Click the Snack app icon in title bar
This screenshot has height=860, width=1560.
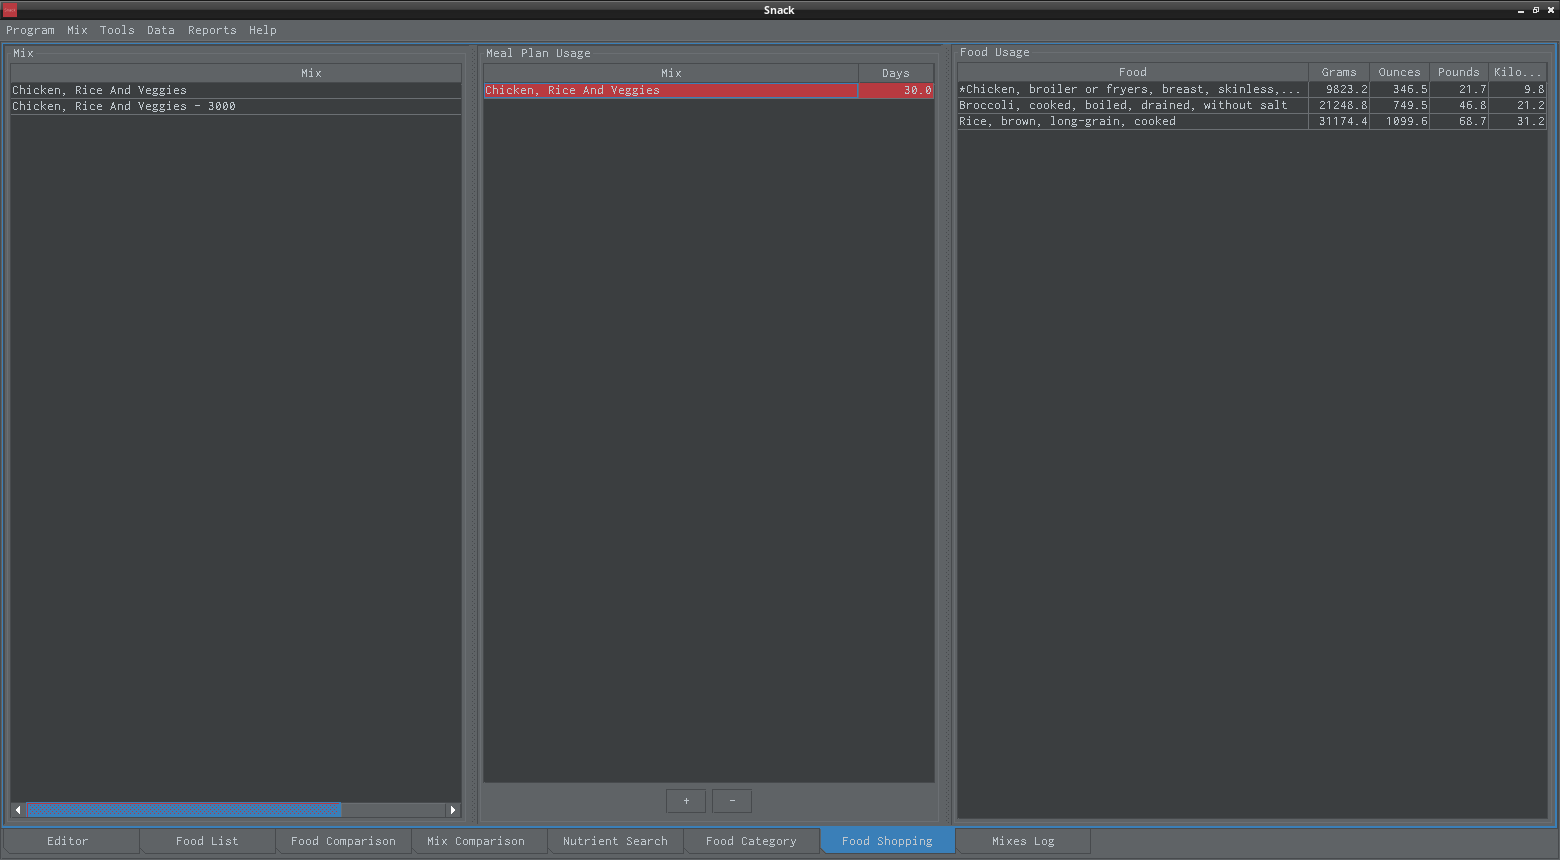coord(10,10)
